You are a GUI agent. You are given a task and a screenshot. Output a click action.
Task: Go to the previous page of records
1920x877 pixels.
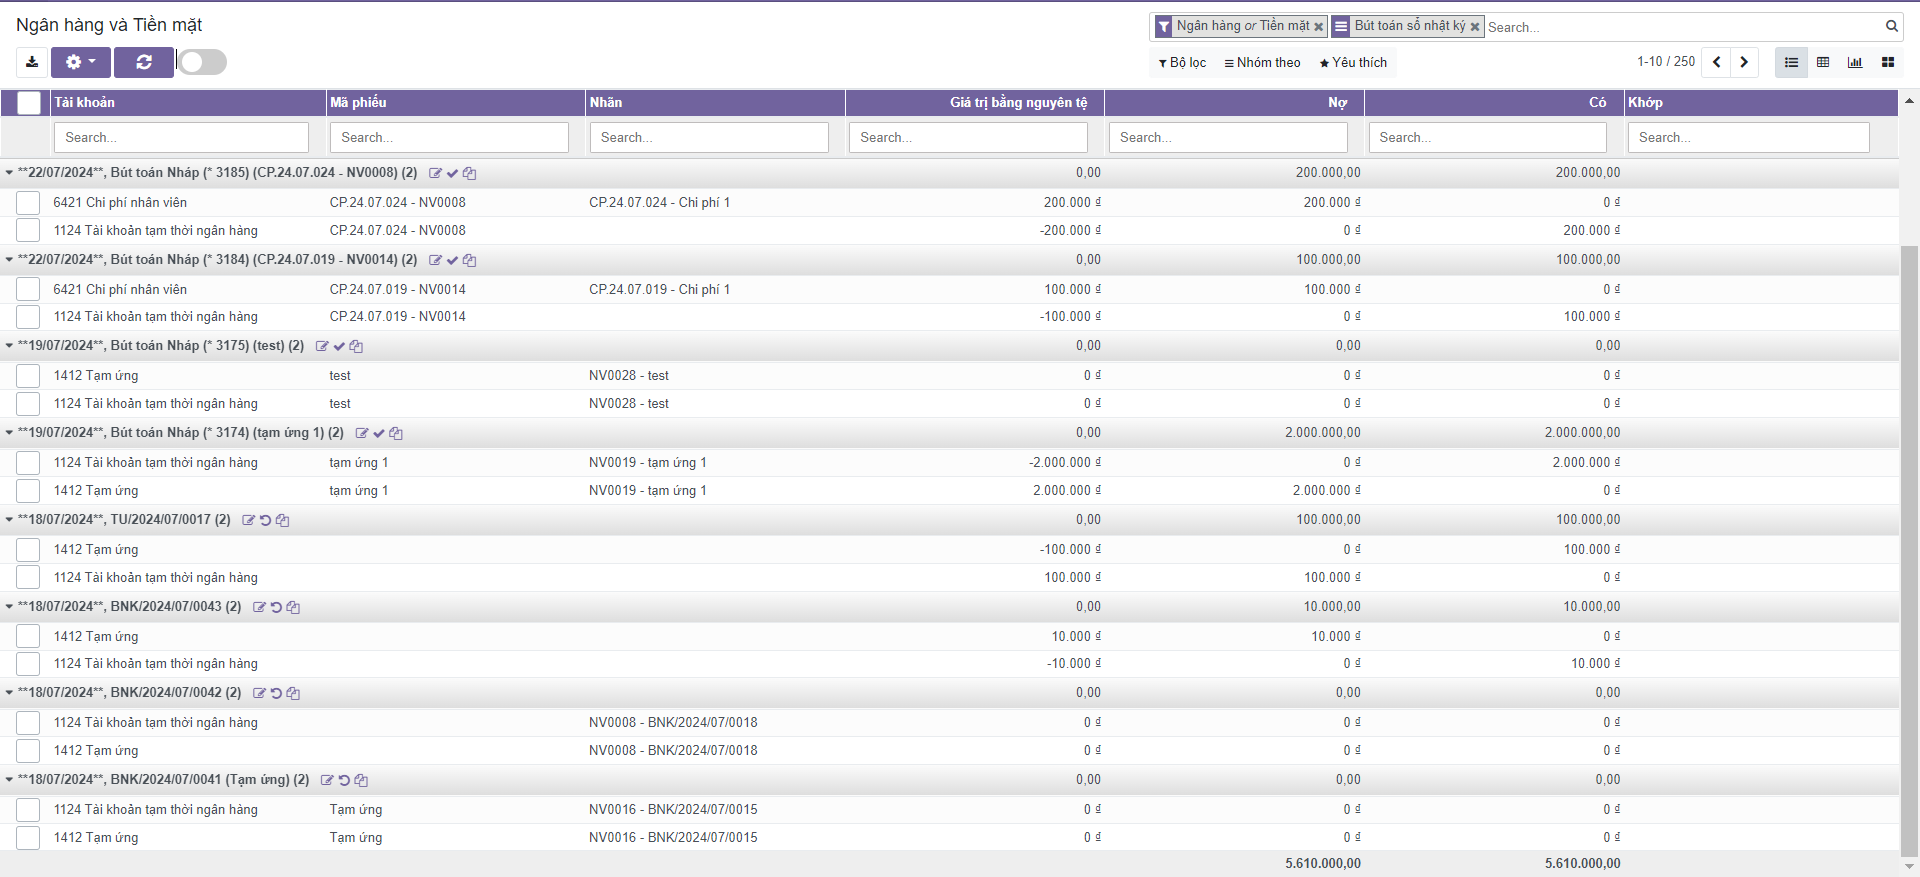[x=1716, y=62]
